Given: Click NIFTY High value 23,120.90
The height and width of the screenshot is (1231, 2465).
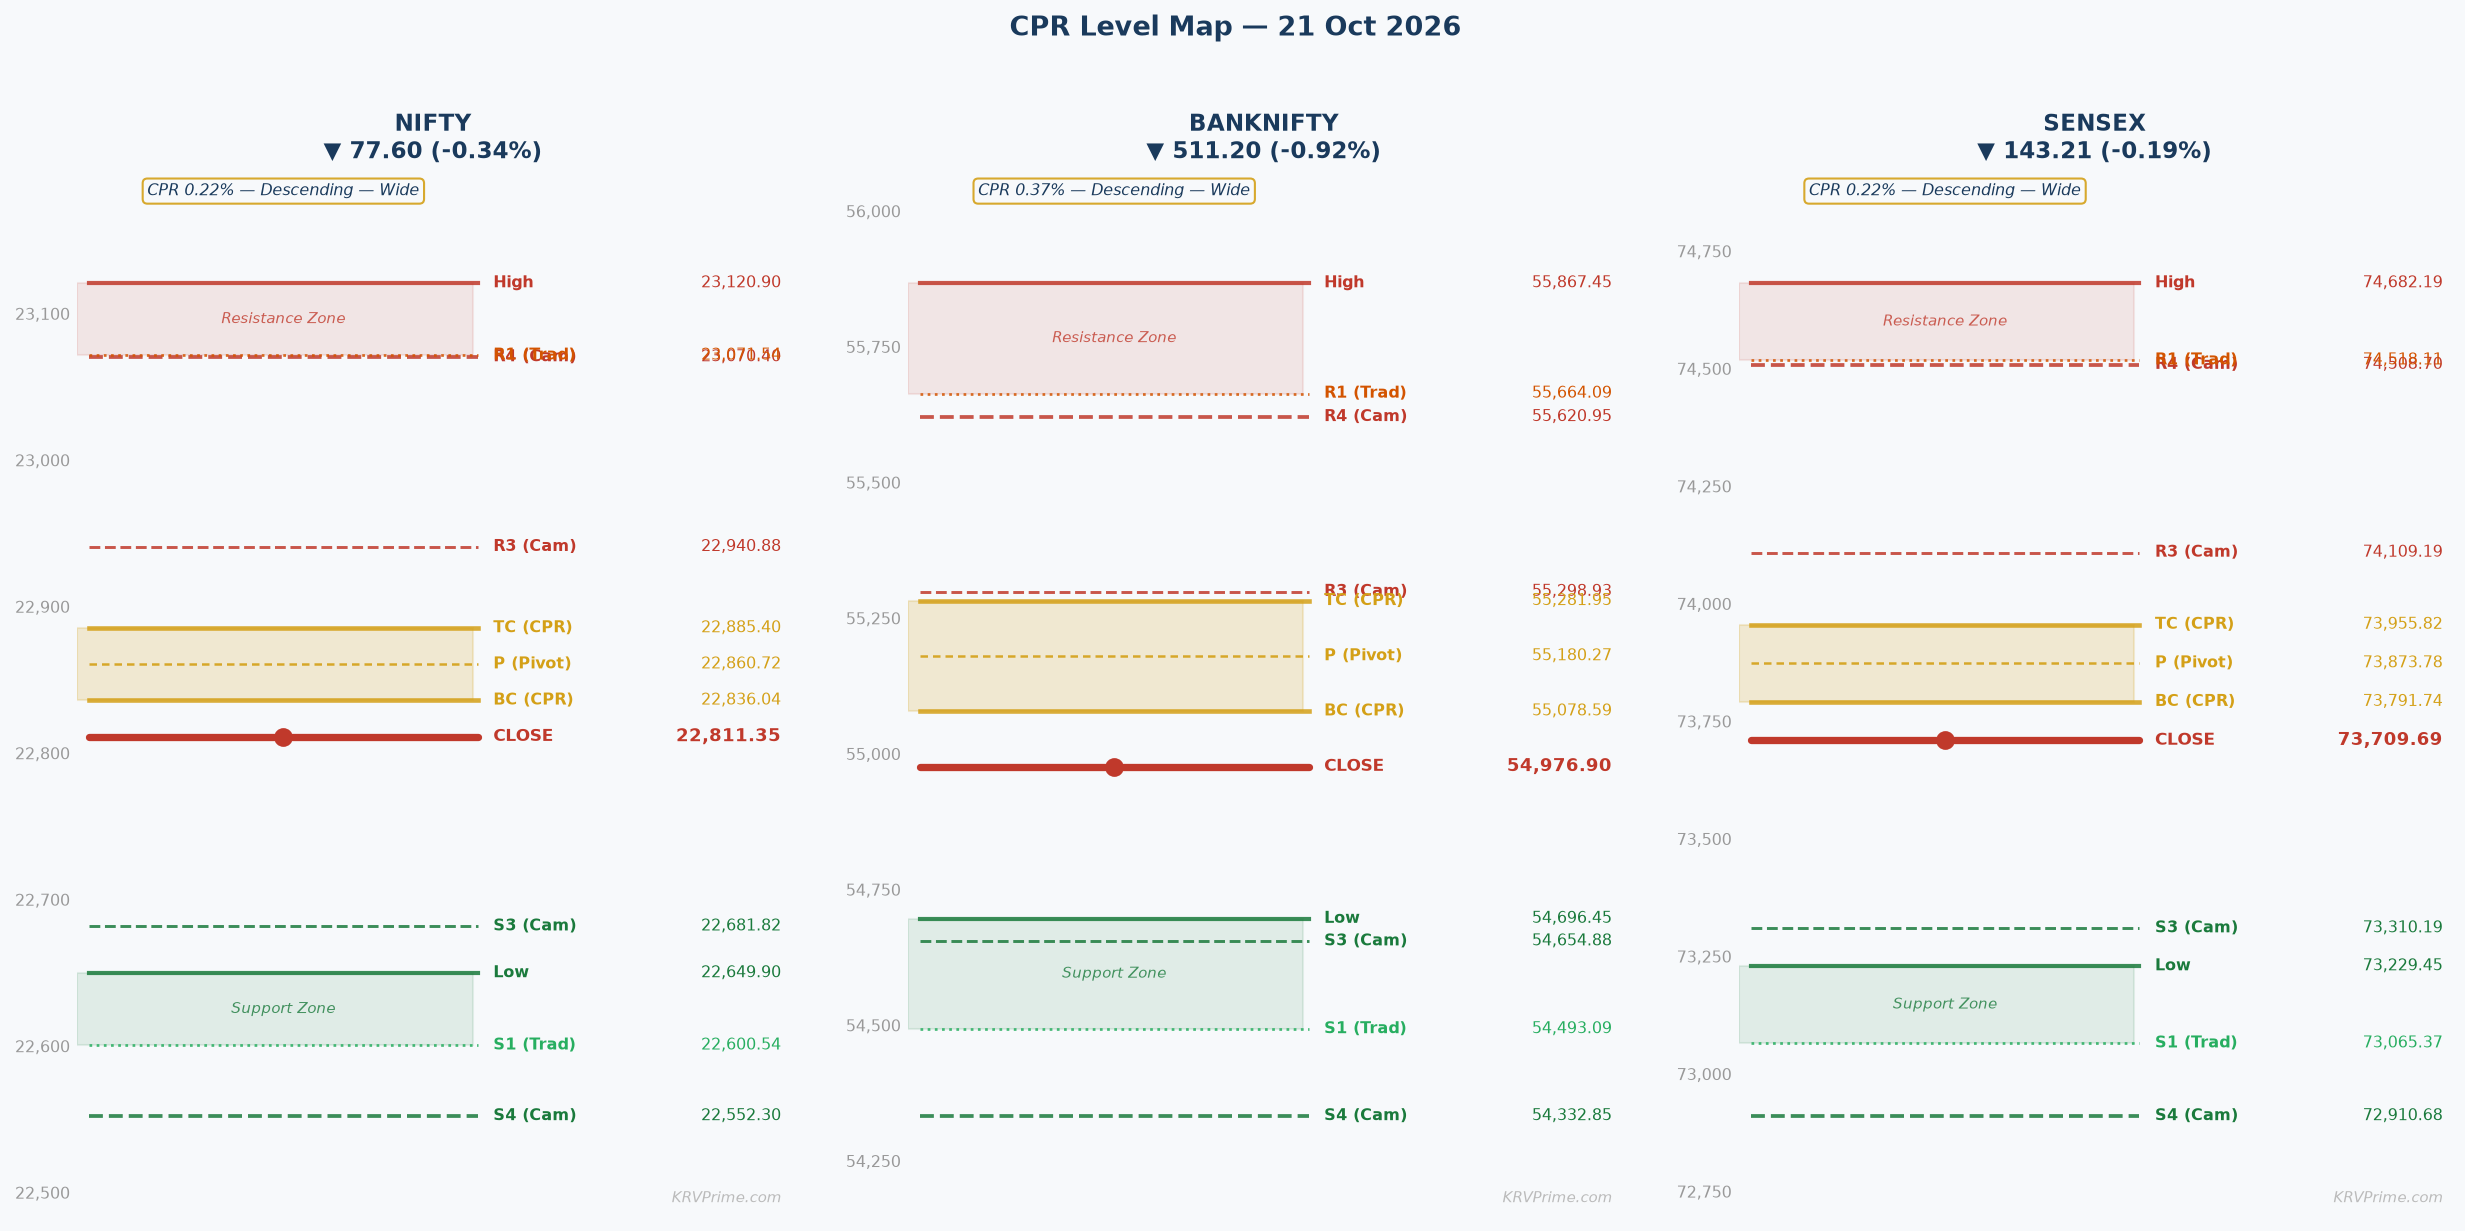Looking at the screenshot, I should pos(741,283).
